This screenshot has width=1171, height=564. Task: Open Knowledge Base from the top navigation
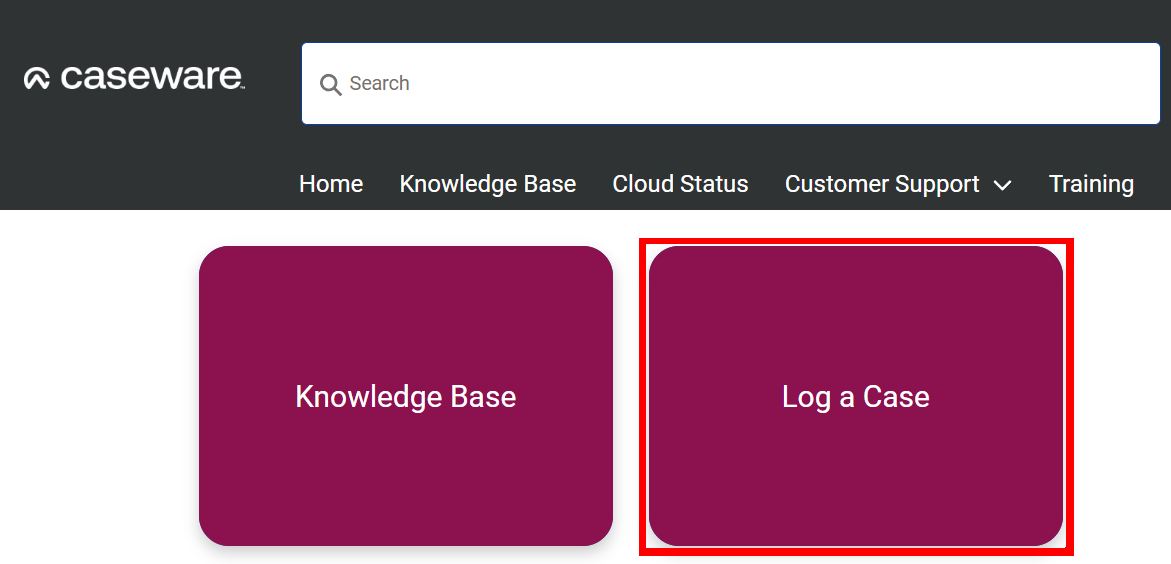coord(487,184)
